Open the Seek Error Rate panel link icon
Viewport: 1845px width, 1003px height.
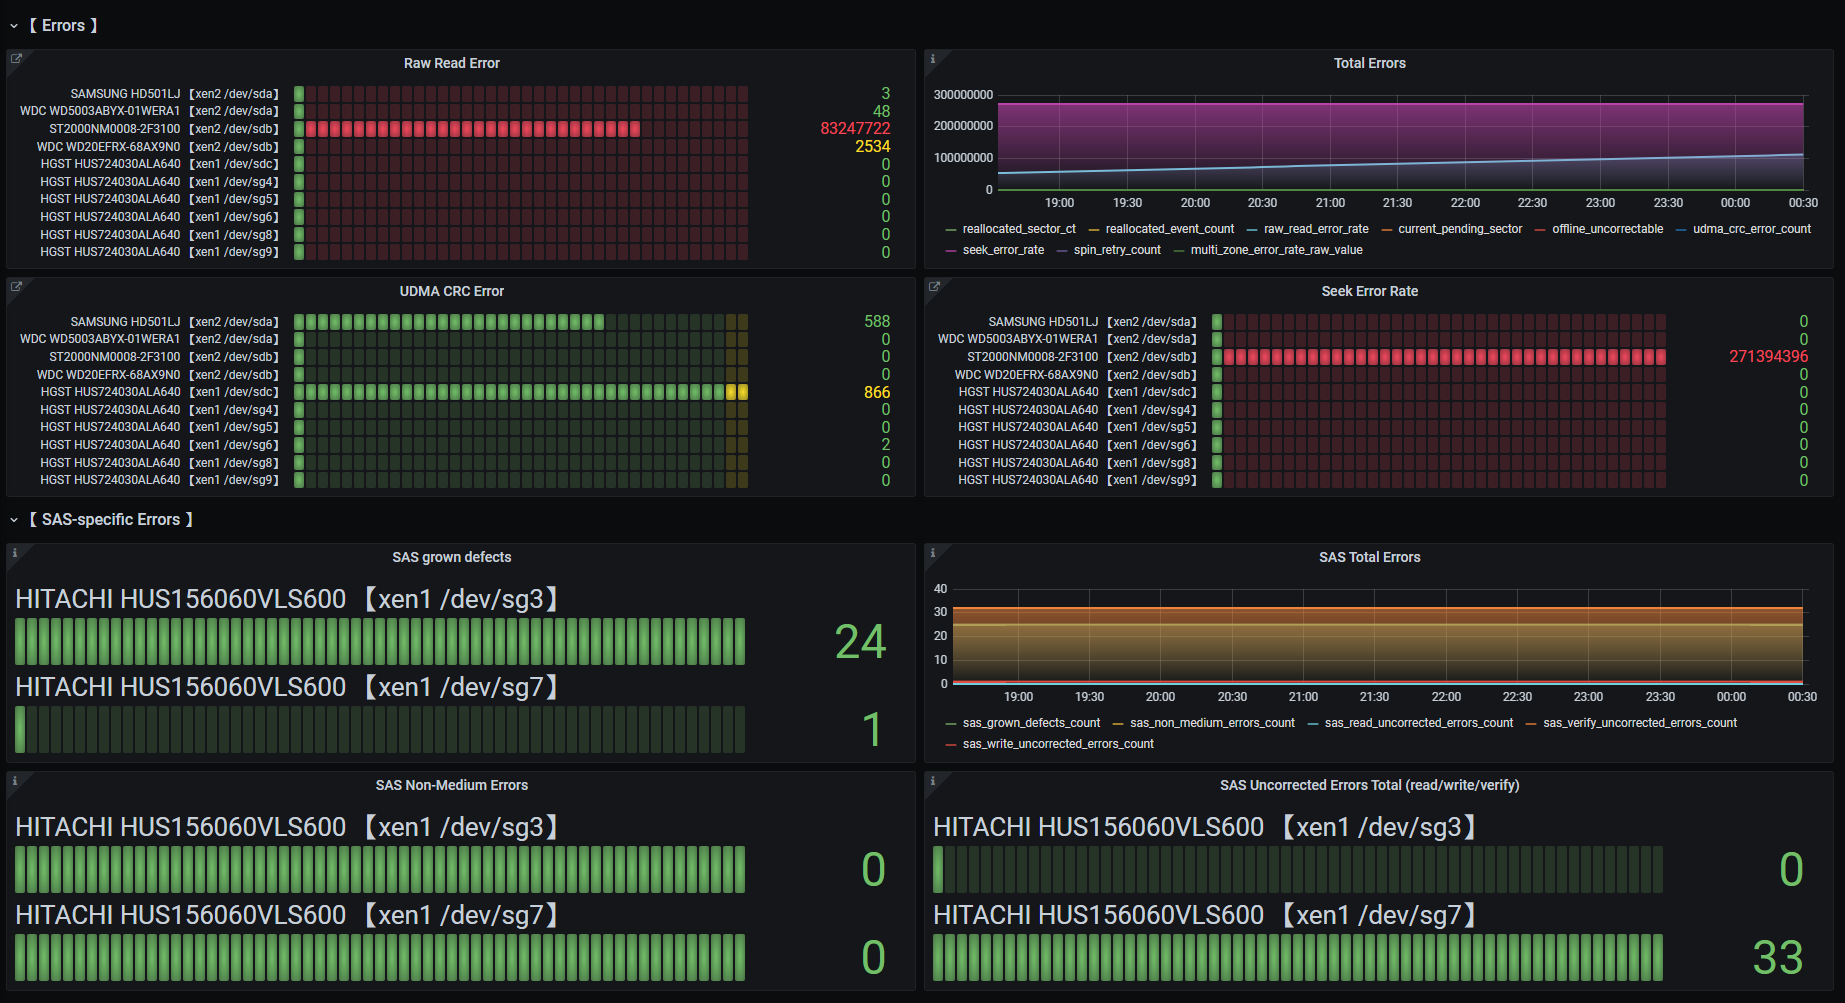tap(934, 287)
